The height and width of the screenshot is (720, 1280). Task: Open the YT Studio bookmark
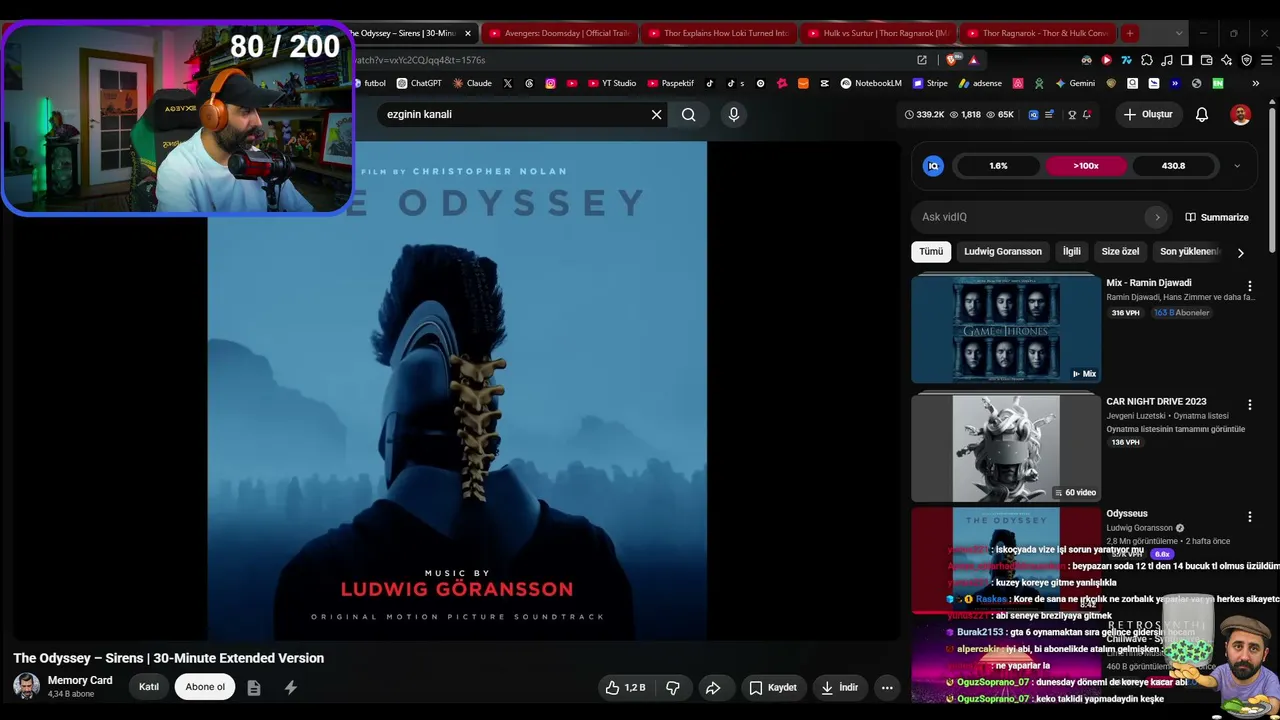612,84
